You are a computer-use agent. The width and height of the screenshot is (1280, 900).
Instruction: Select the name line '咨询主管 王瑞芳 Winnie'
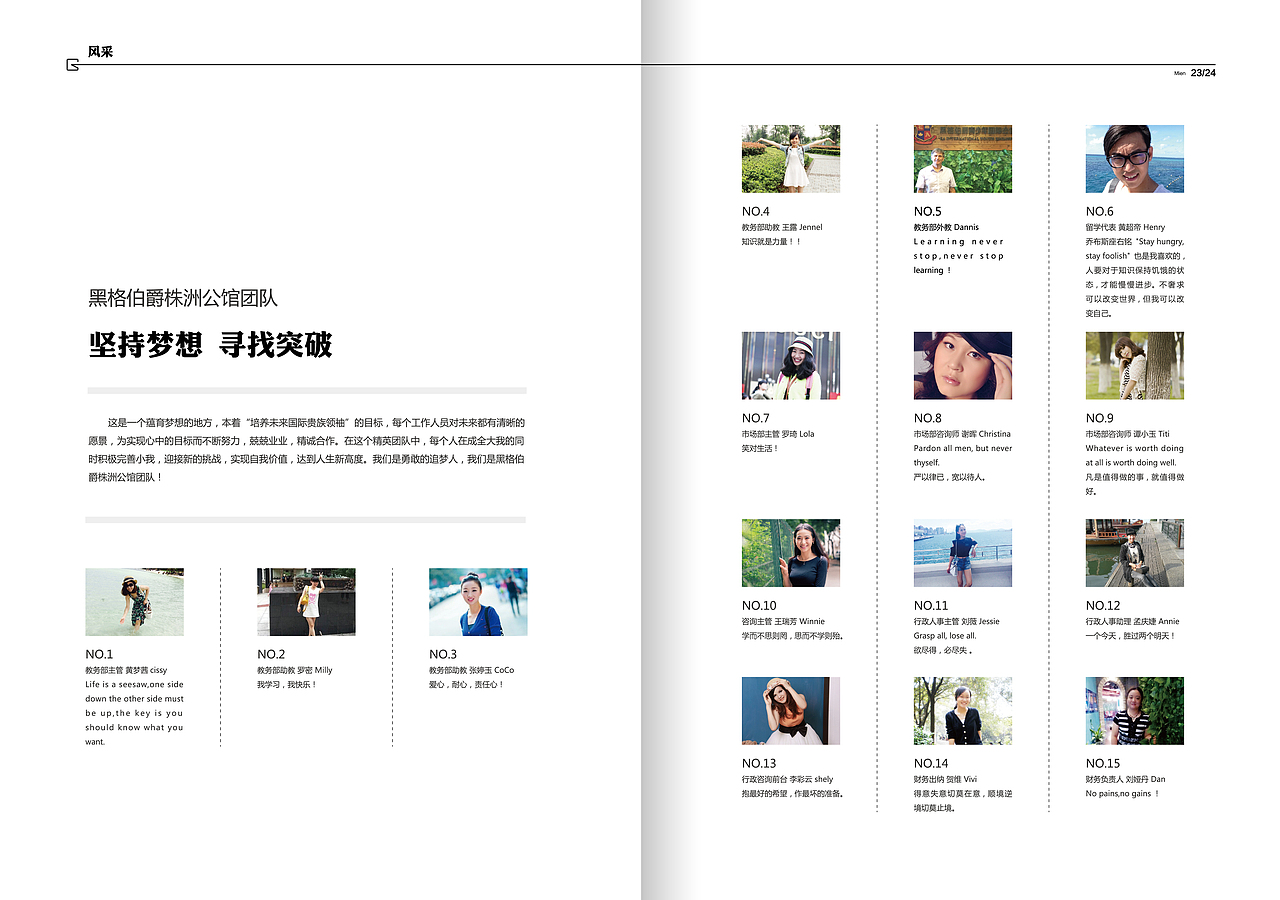click(x=783, y=621)
